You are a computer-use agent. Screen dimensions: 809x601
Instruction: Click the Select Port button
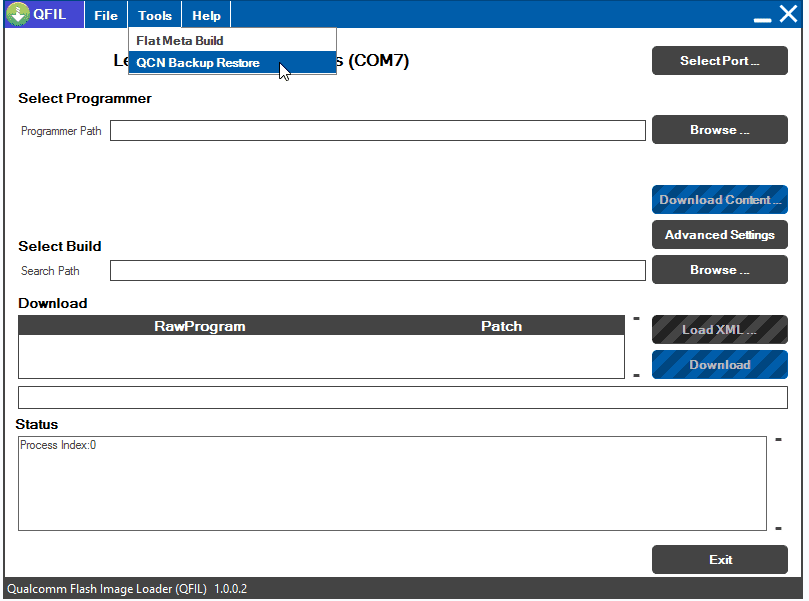720,61
